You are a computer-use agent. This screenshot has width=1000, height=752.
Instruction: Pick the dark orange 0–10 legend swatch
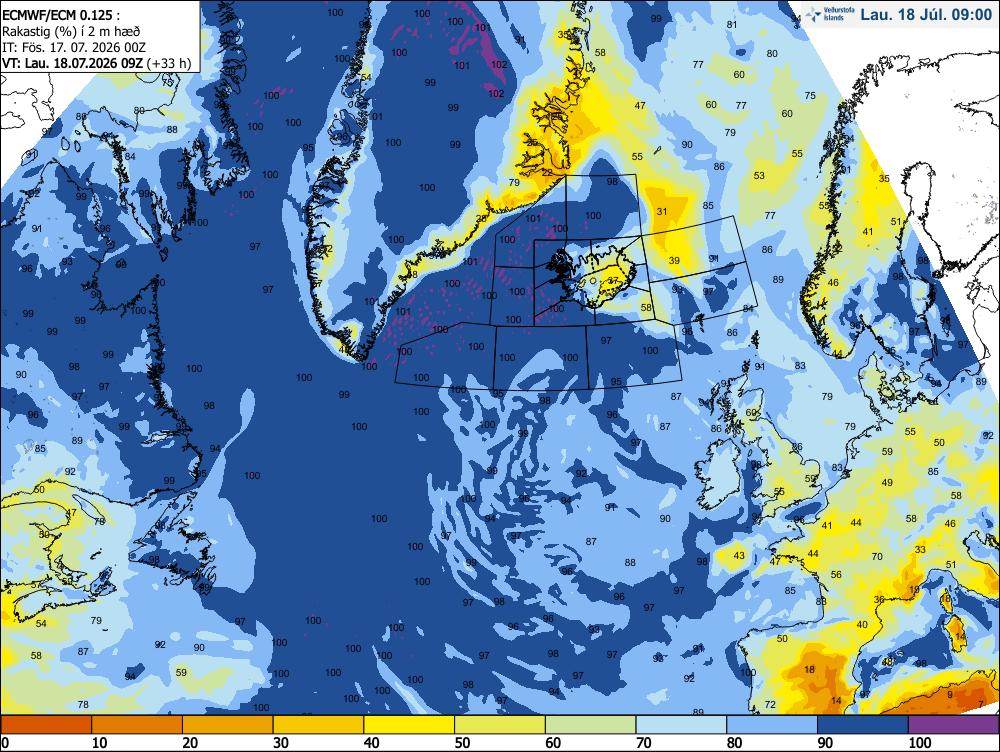point(46,725)
